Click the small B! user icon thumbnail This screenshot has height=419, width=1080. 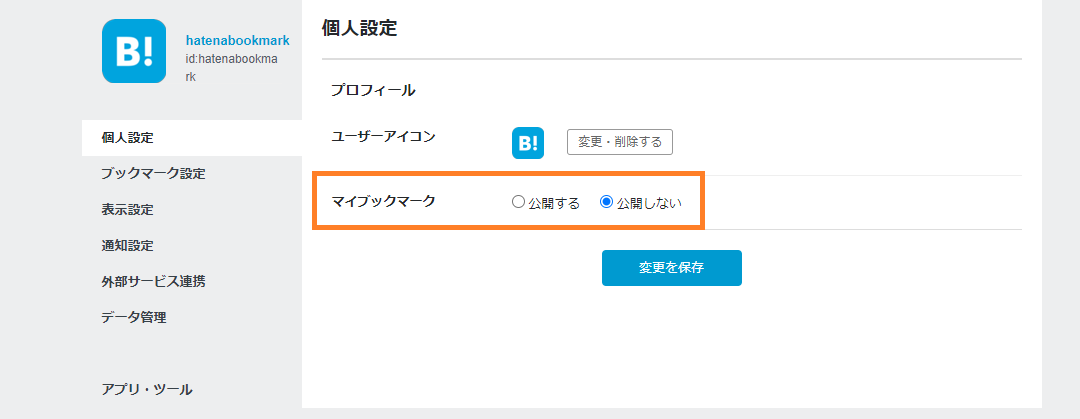point(528,143)
